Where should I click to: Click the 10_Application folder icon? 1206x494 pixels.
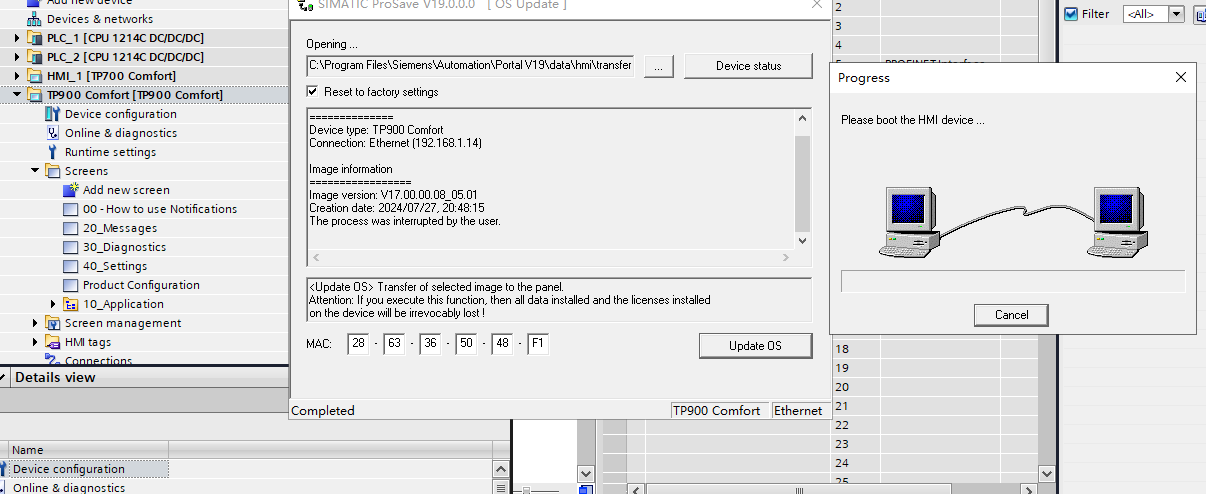(71, 304)
